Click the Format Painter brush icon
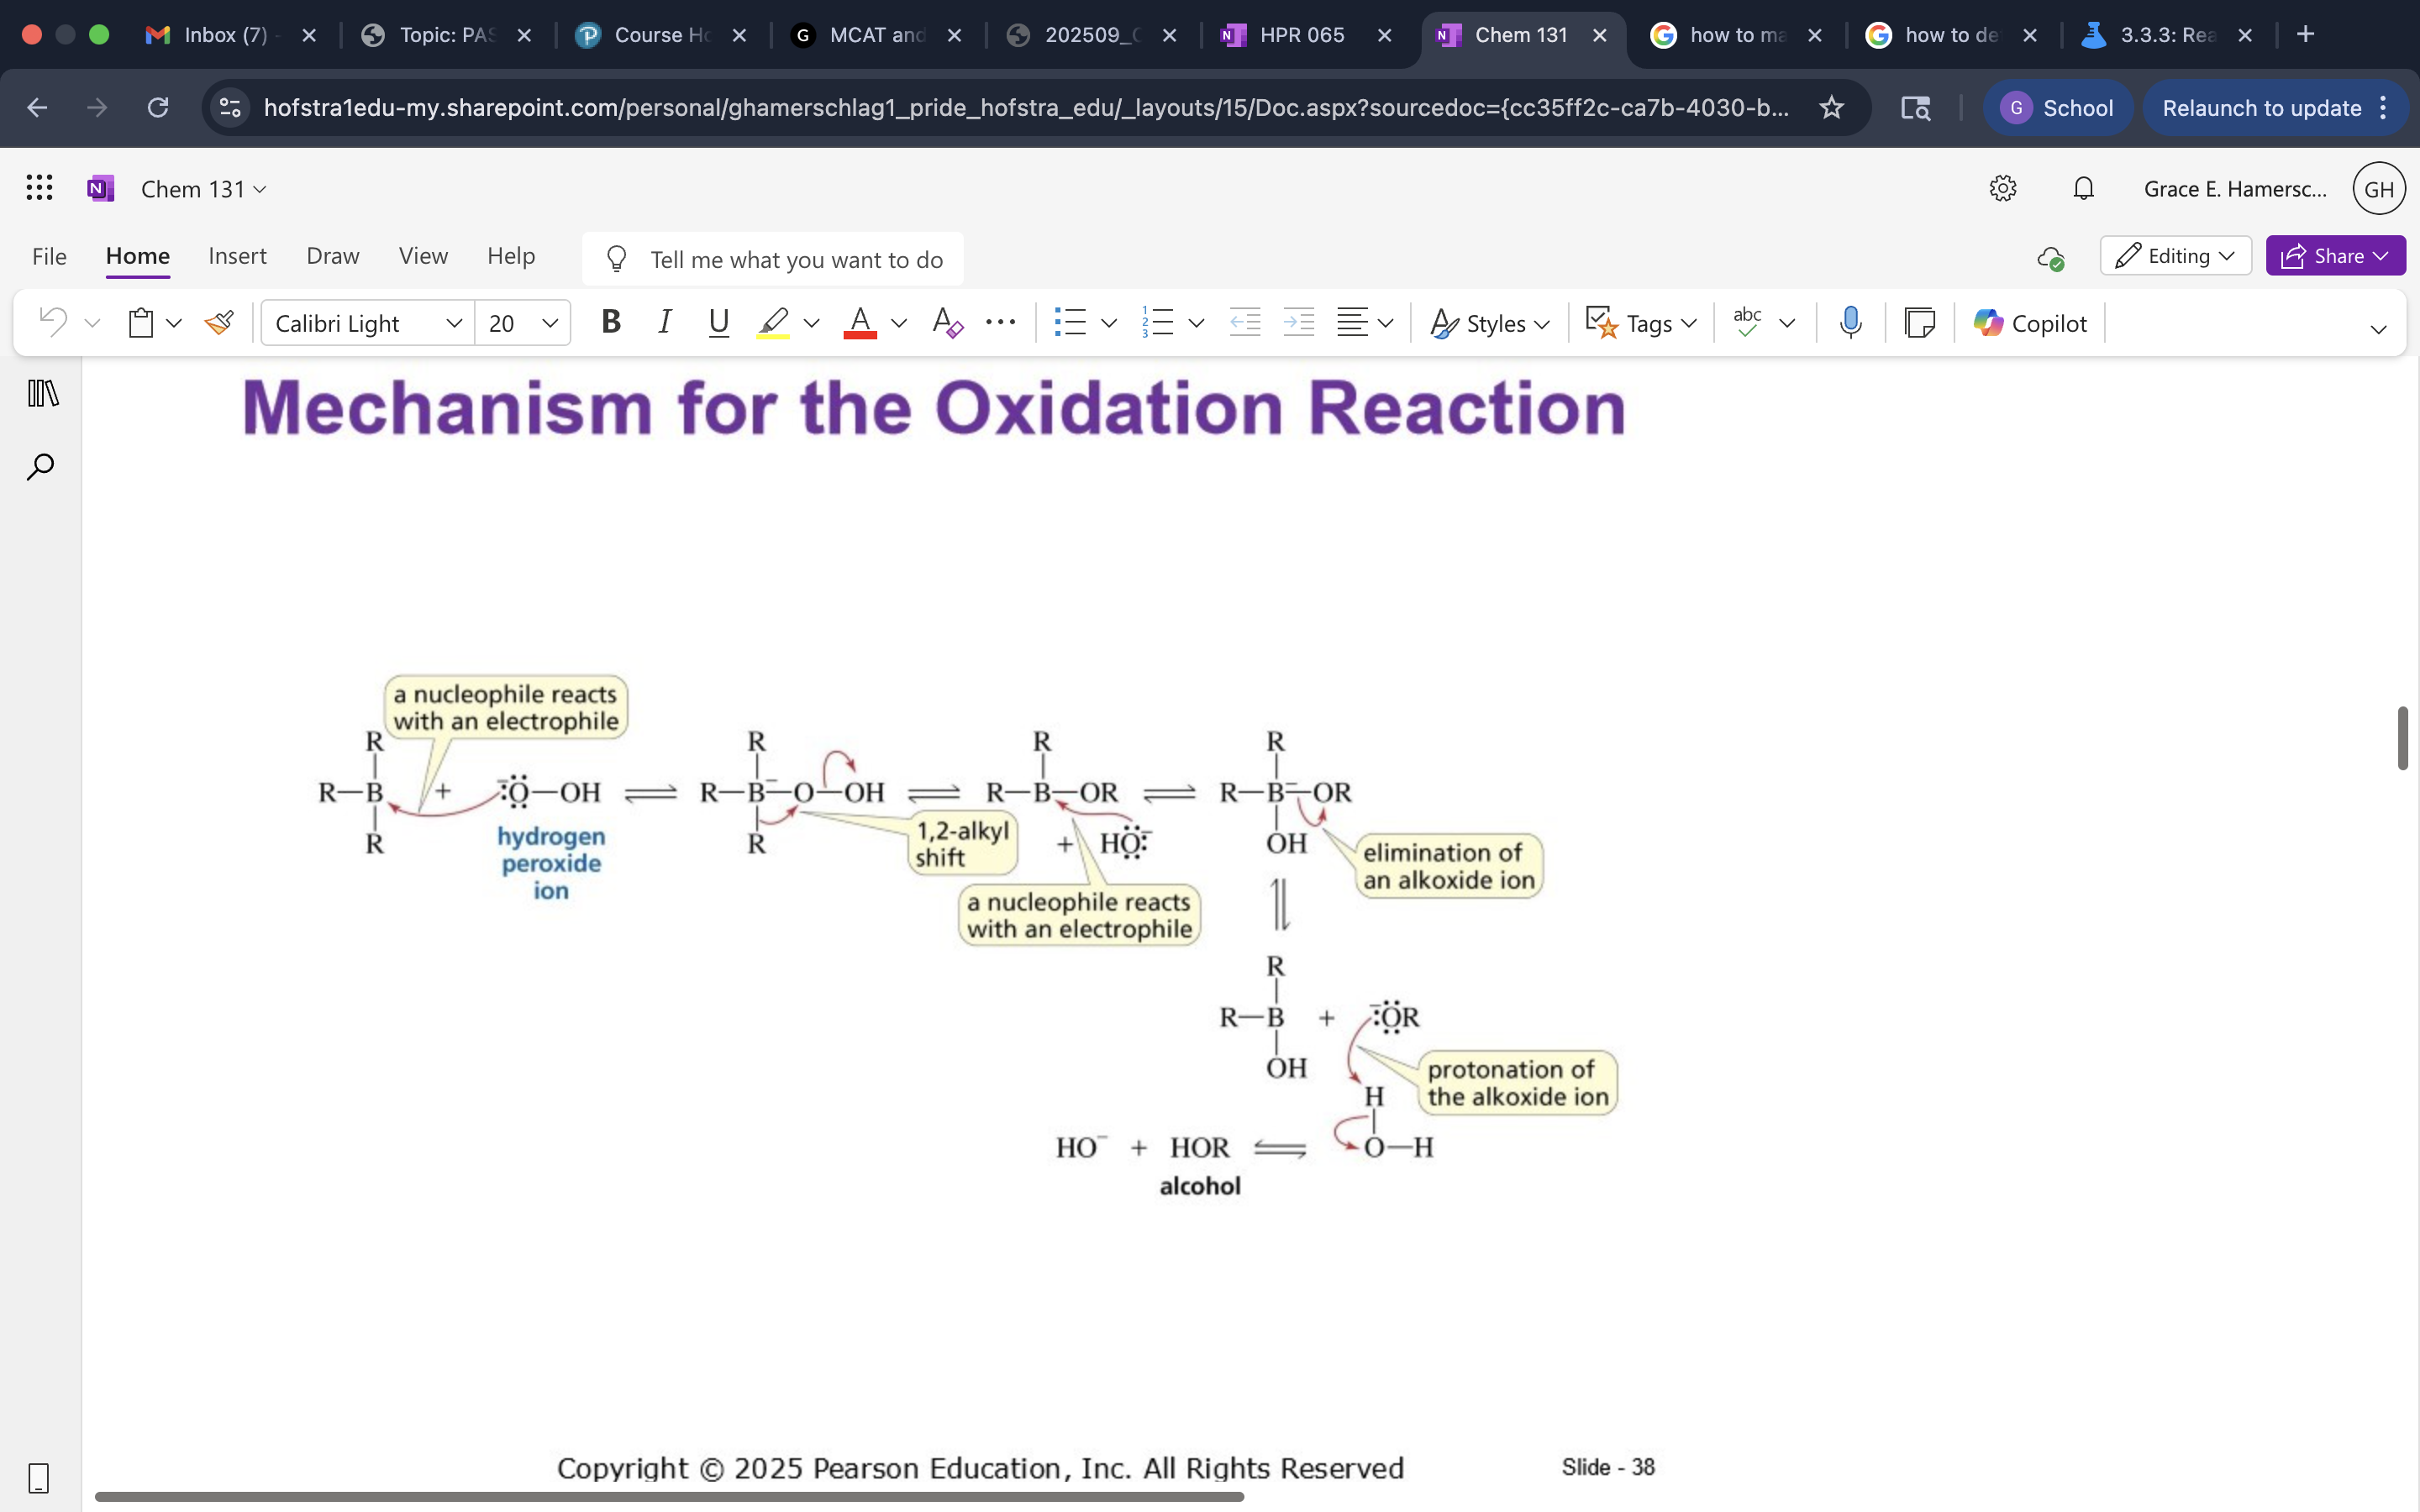2420x1512 pixels. [219, 323]
